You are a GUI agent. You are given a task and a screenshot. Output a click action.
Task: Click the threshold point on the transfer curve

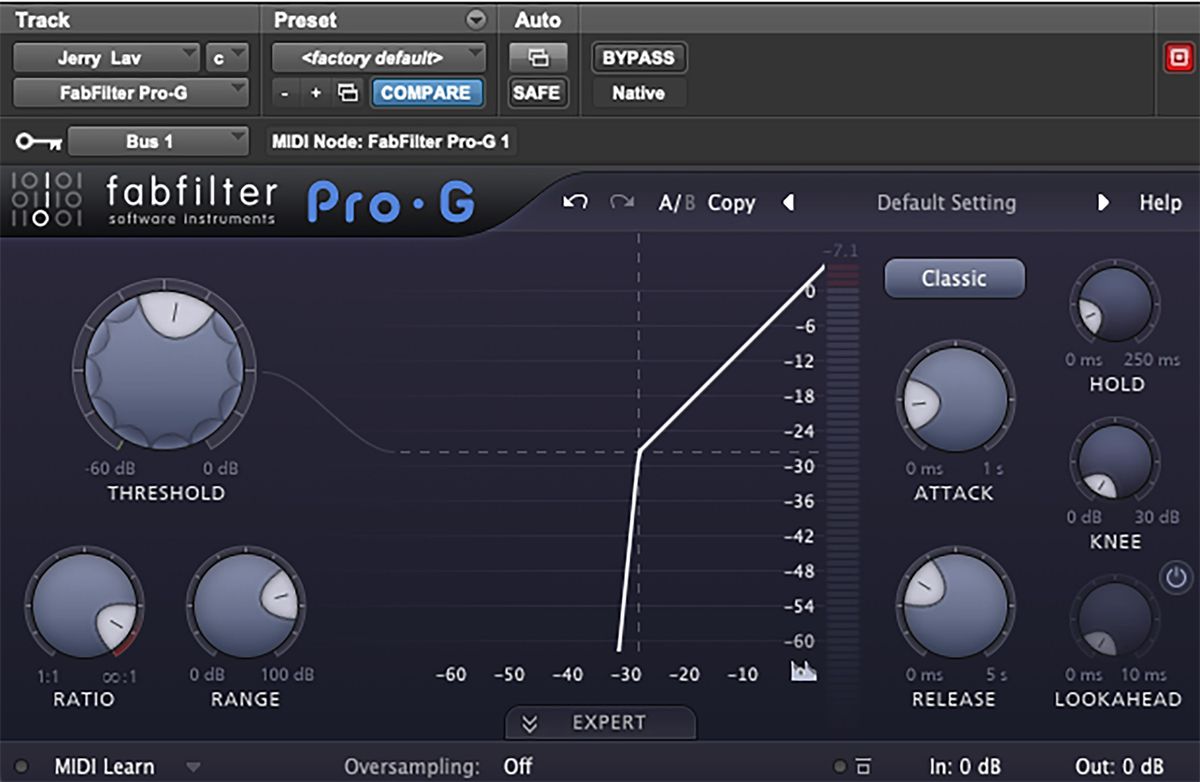click(x=639, y=451)
